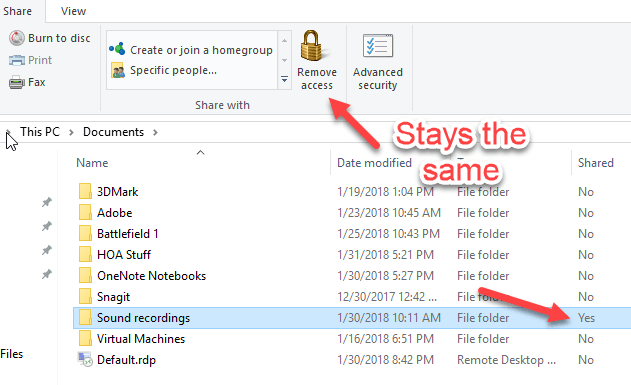
Task: Select the Sound recordings folder row
Action: 352,318
